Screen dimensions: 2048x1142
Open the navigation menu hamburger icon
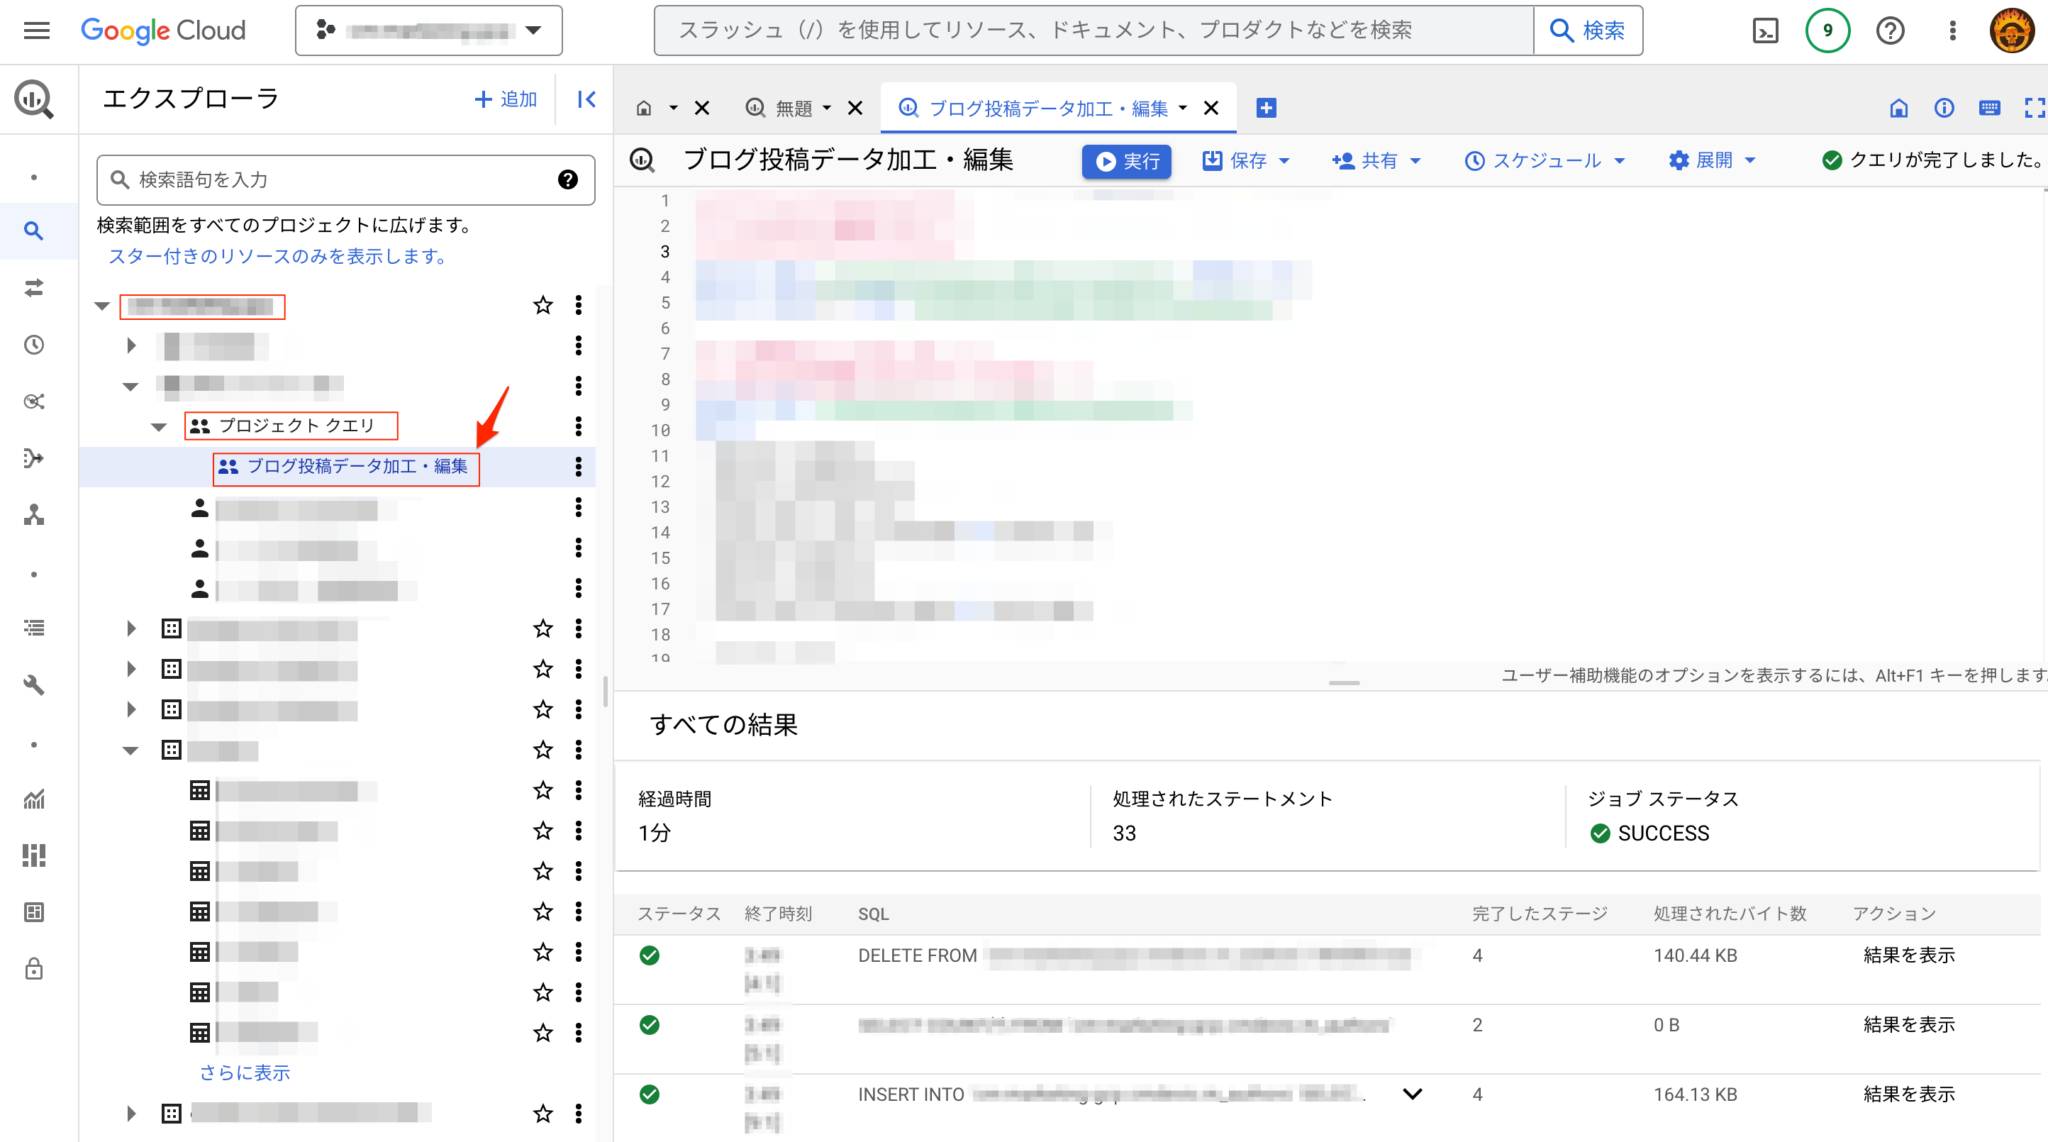(37, 30)
